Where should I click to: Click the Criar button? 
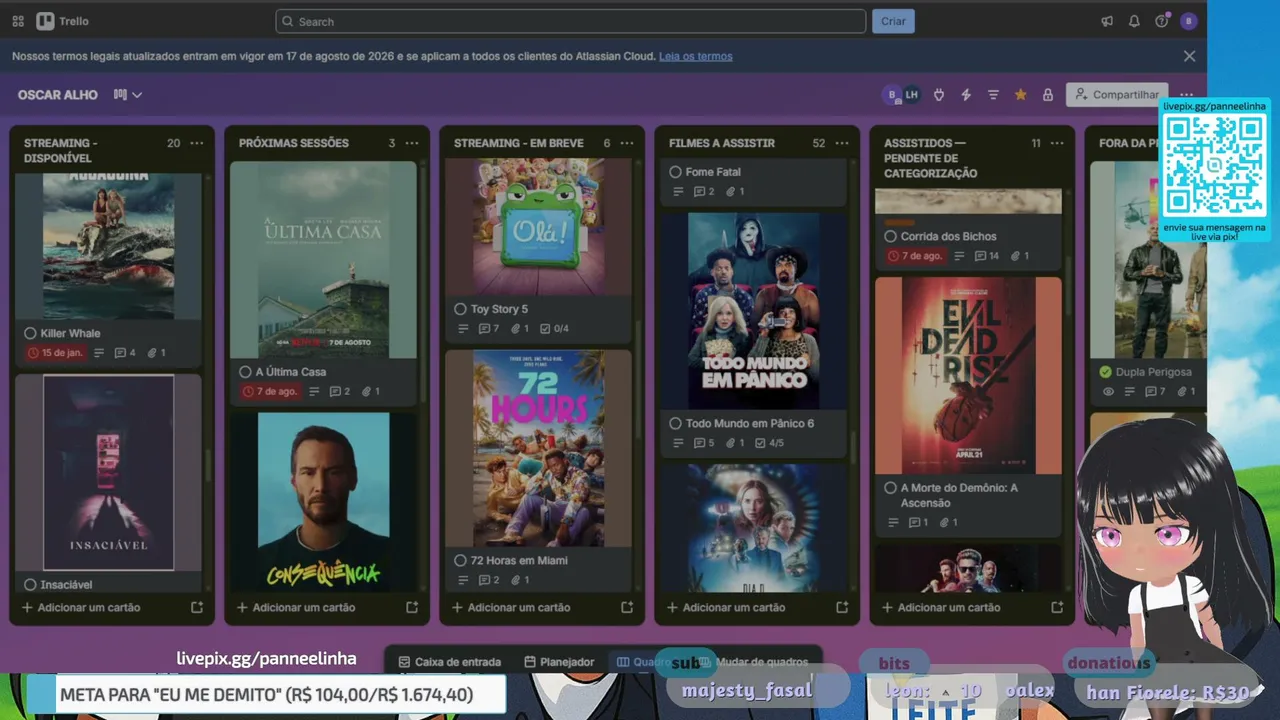[893, 21]
